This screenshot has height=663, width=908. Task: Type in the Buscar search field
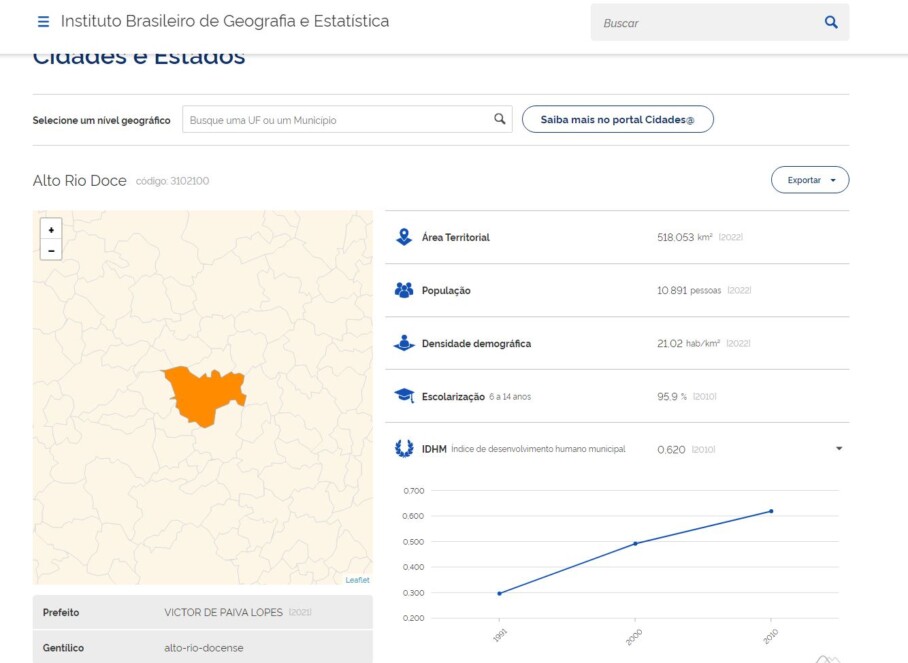(x=705, y=22)
